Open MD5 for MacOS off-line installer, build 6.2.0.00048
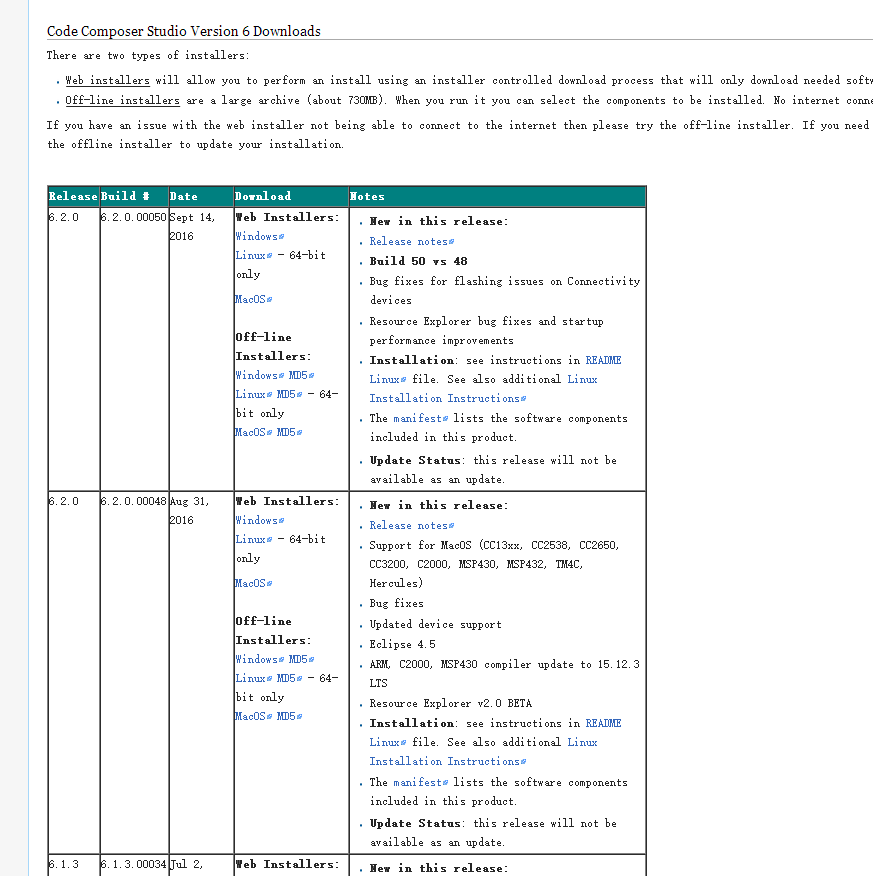This screenshot has width=873, height=876. 289,716
